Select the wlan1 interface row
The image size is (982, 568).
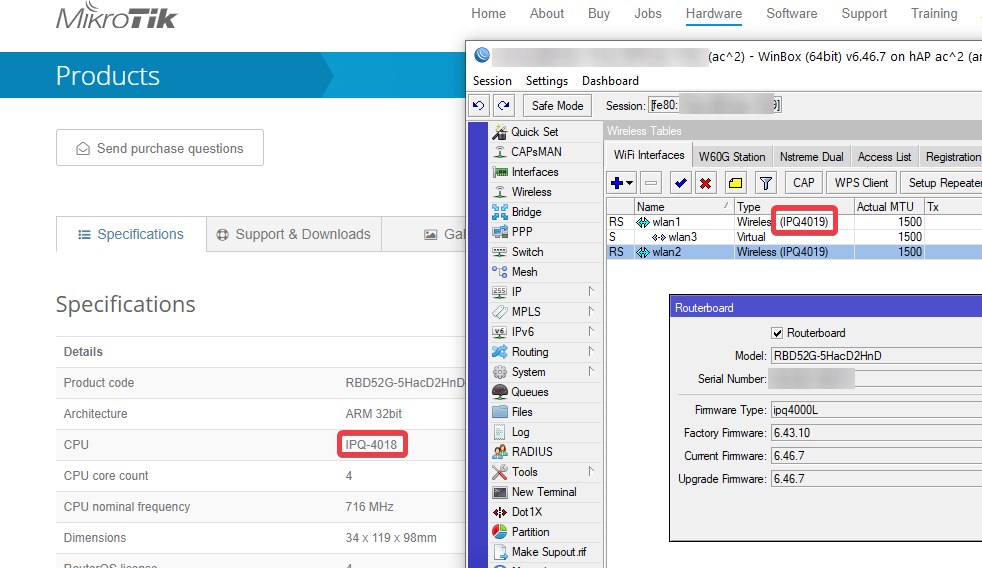[794, 222]
